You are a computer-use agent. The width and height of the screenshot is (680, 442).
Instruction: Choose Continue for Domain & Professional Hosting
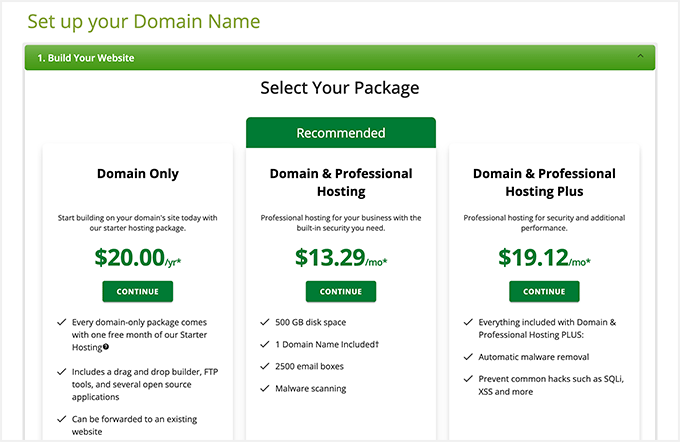[340, 291]
